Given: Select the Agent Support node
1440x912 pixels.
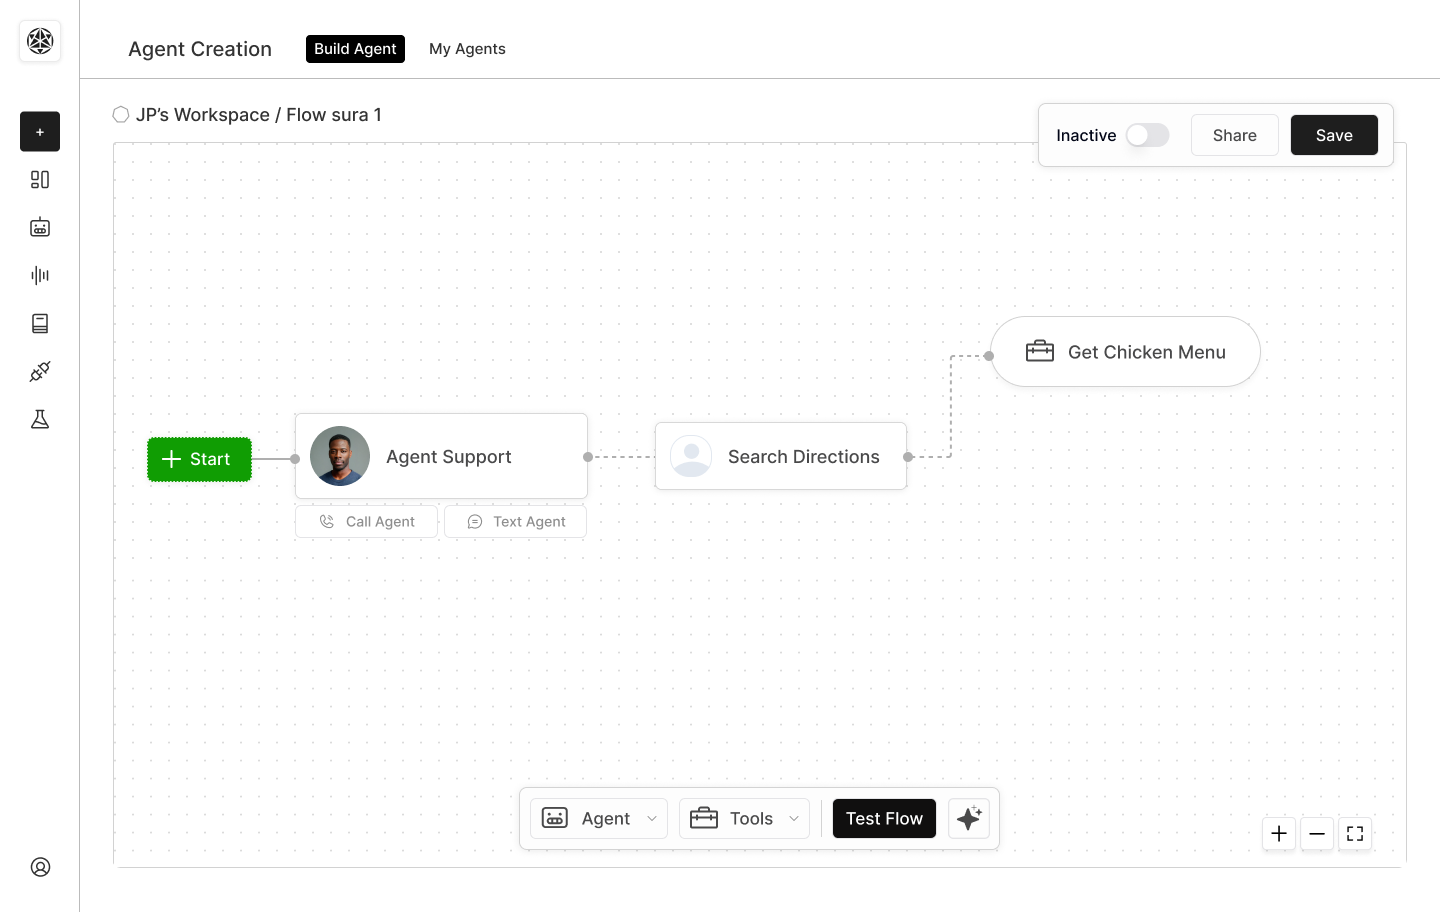Looking at the screenshot, I should [x=441, y=456].
